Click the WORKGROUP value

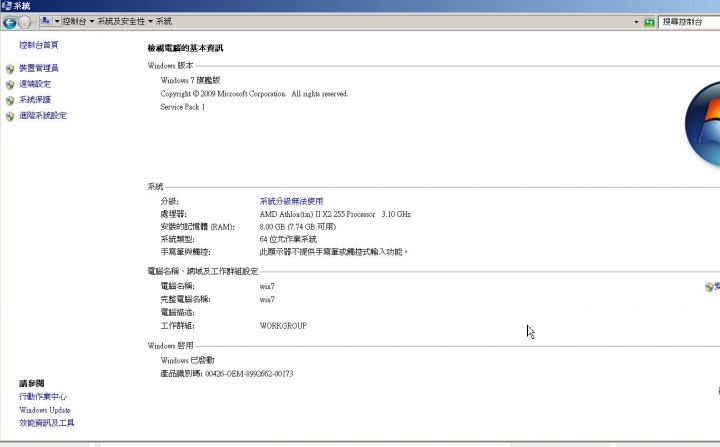pos(283,326)
